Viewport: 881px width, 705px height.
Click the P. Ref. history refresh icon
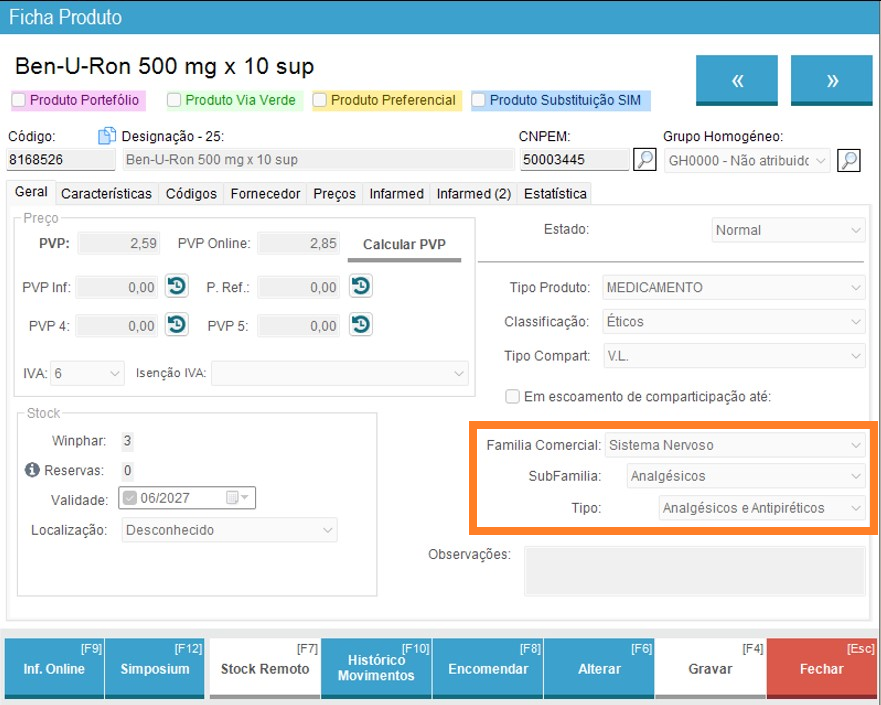[x=361, y=287]
